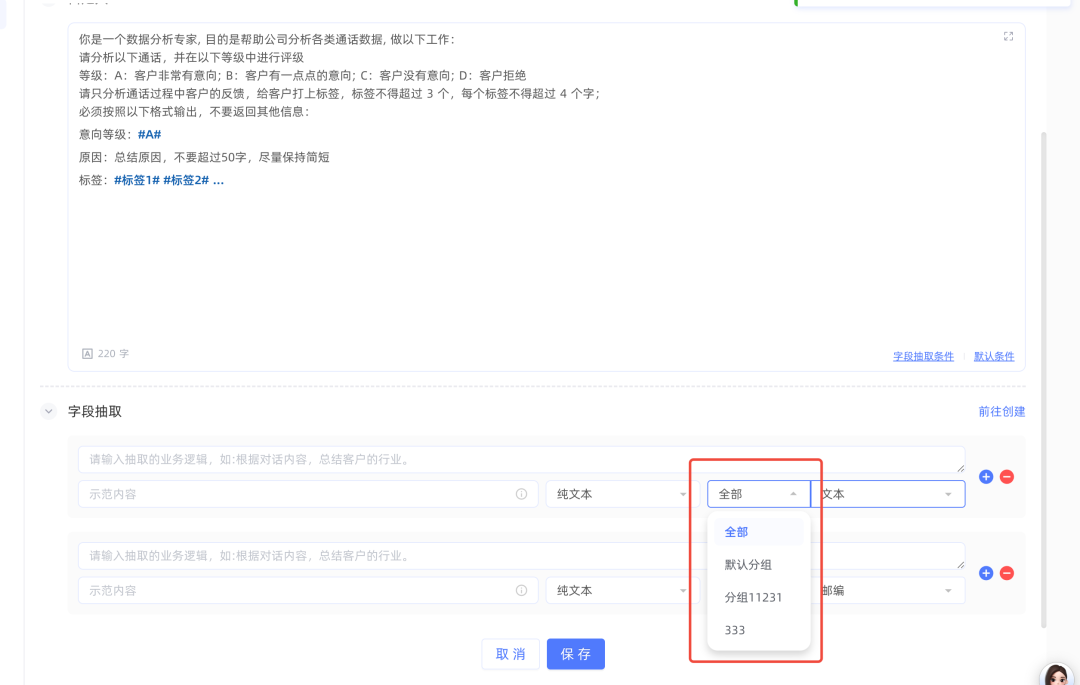
Task: Open the 字段抽取条件 link
Action: [923, 356]
